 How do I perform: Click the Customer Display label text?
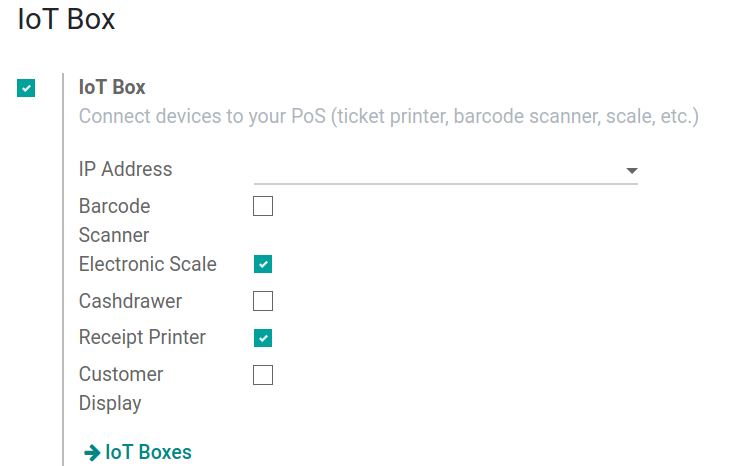click(x=121, y=389)
